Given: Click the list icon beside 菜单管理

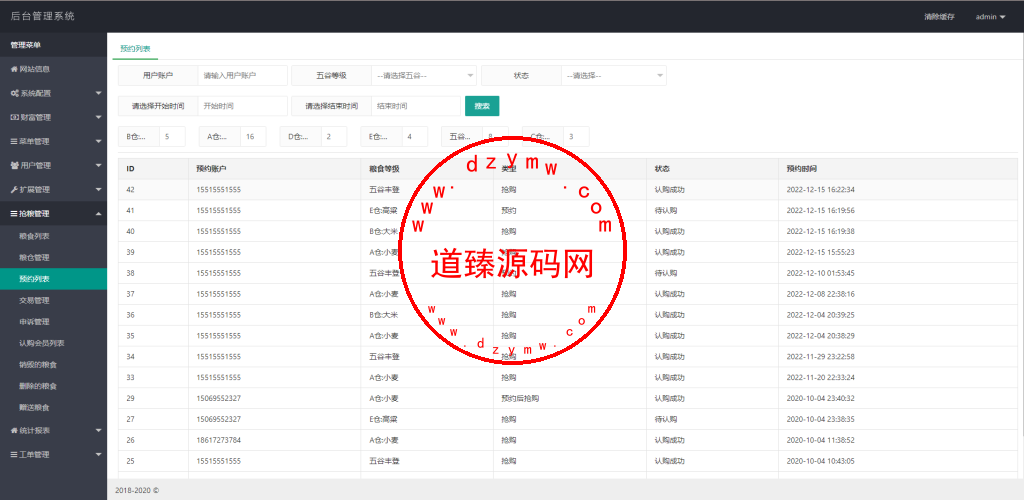Looking at the screenshot, I should [14, 142].
